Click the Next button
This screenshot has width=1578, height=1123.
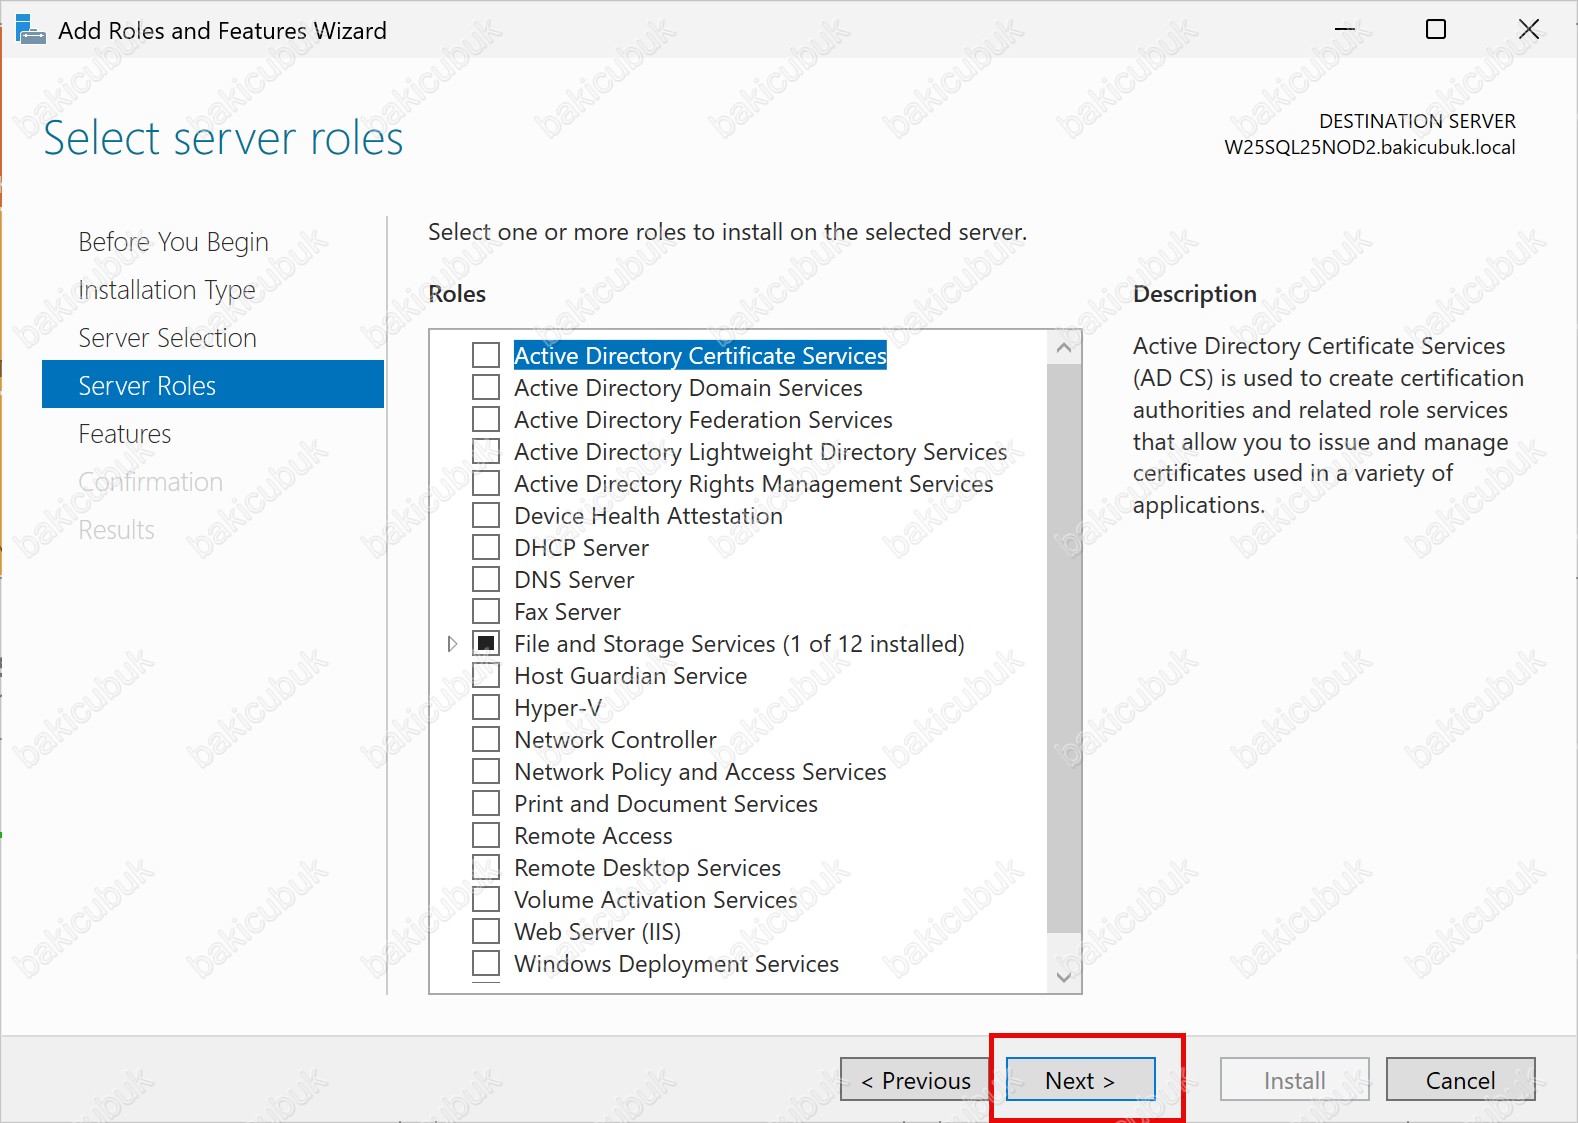(1080, 1080)
